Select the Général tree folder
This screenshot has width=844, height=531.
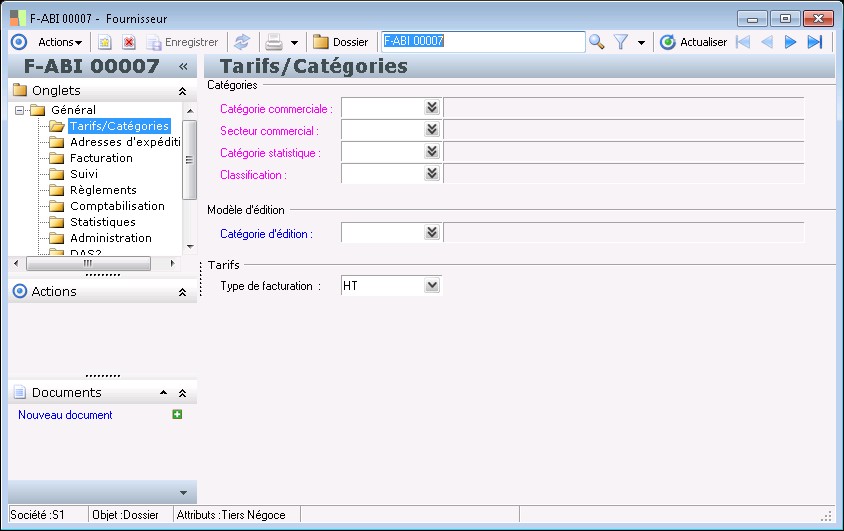tap(74, 110)
